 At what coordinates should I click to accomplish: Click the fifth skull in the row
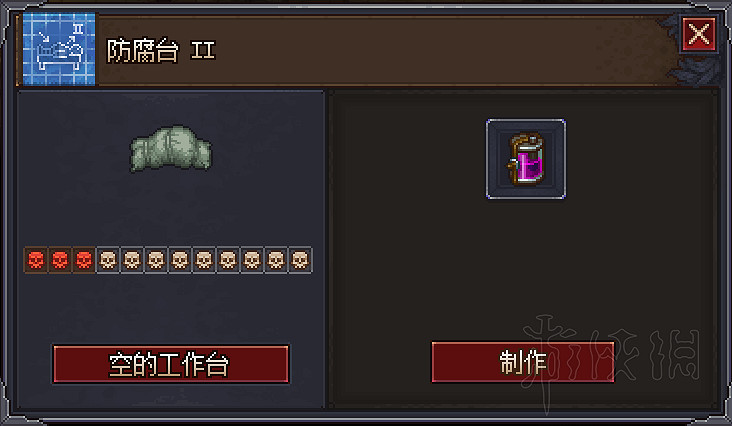click(x=132, y=260)
